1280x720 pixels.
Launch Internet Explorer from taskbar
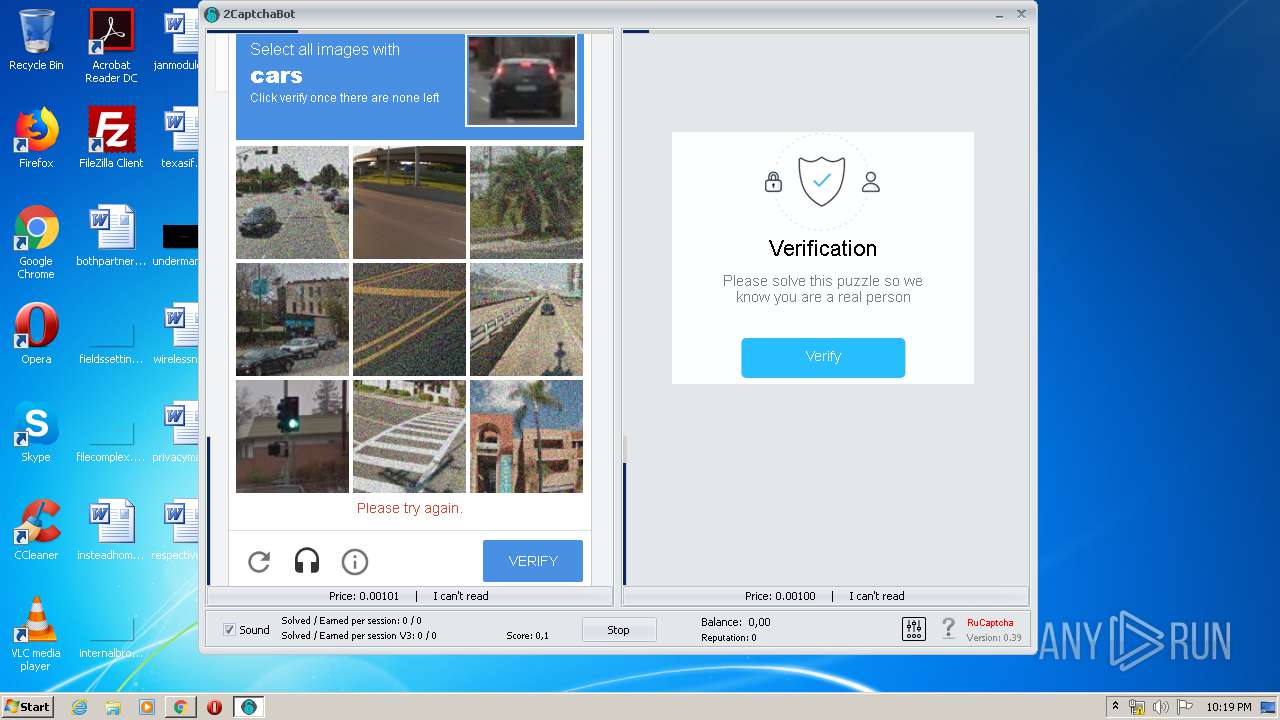coord(79,707)
